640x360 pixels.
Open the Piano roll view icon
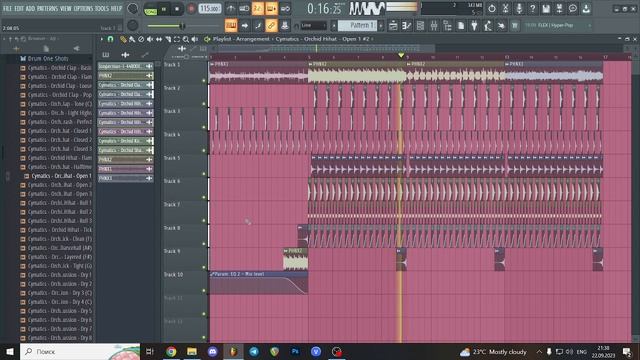tap(407, 26)
